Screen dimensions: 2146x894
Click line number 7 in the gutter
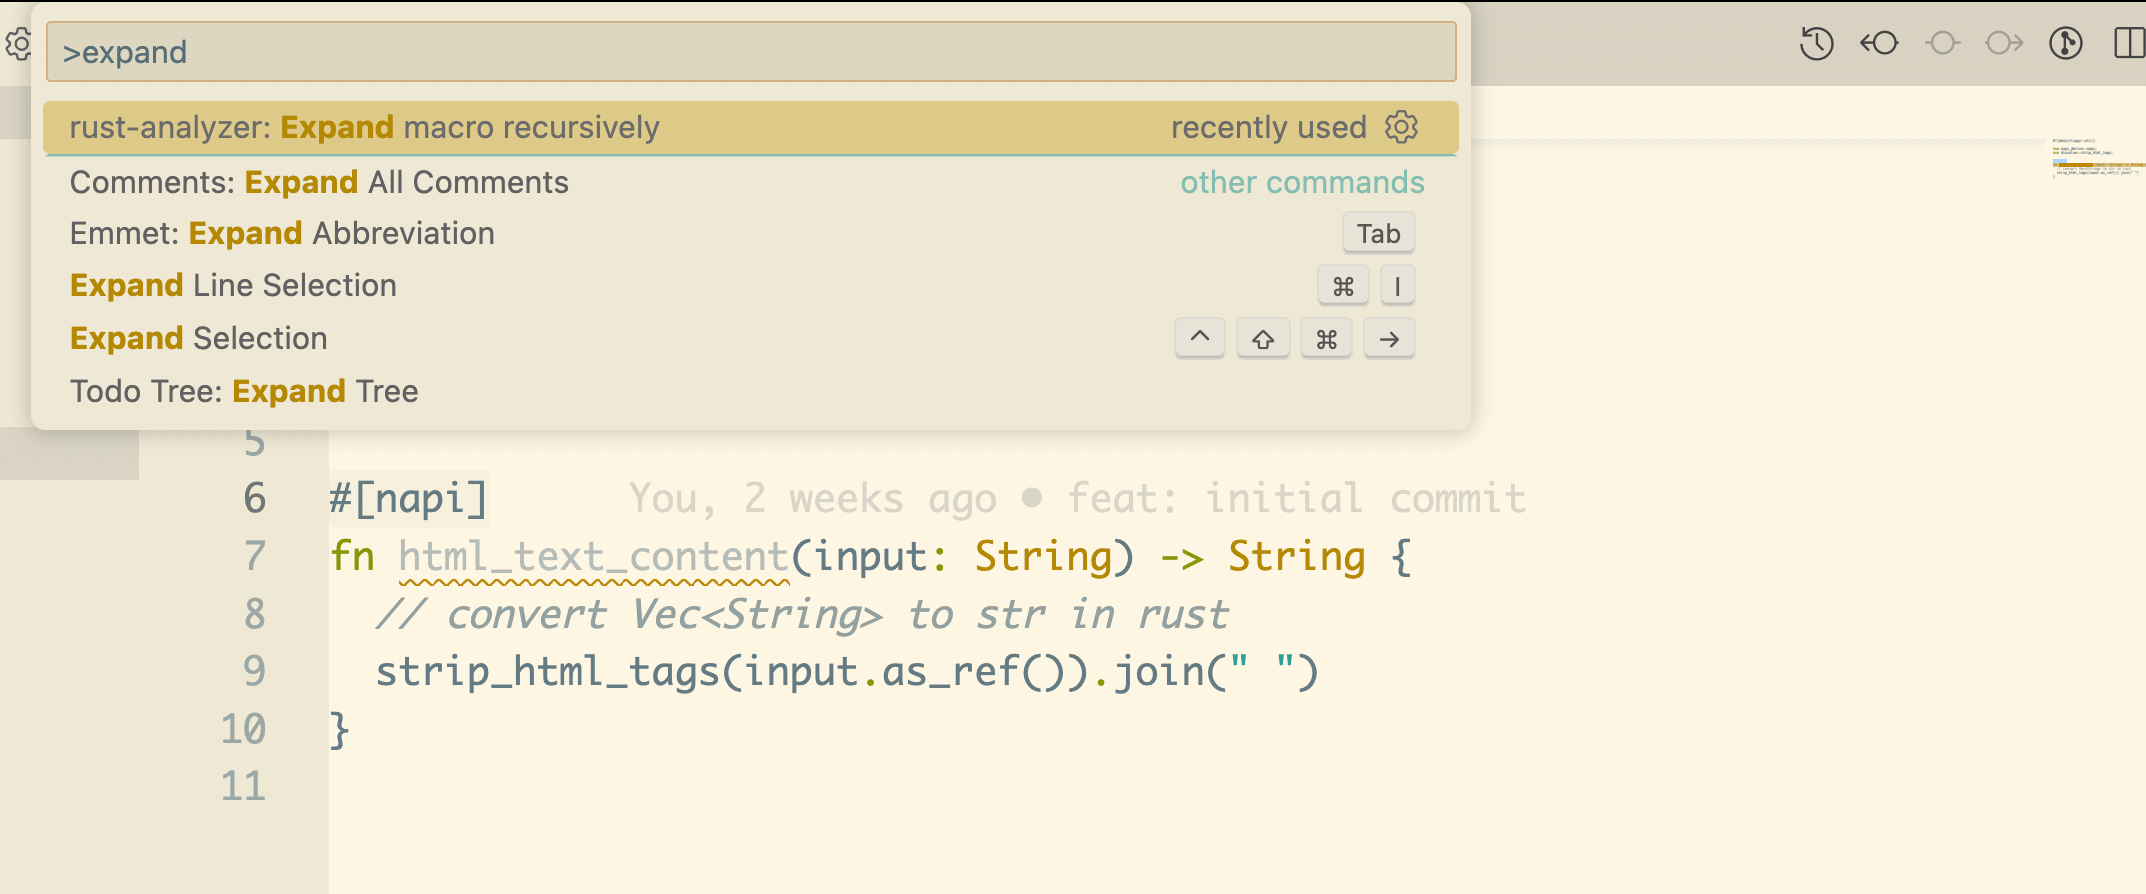[x=255, y=557]
